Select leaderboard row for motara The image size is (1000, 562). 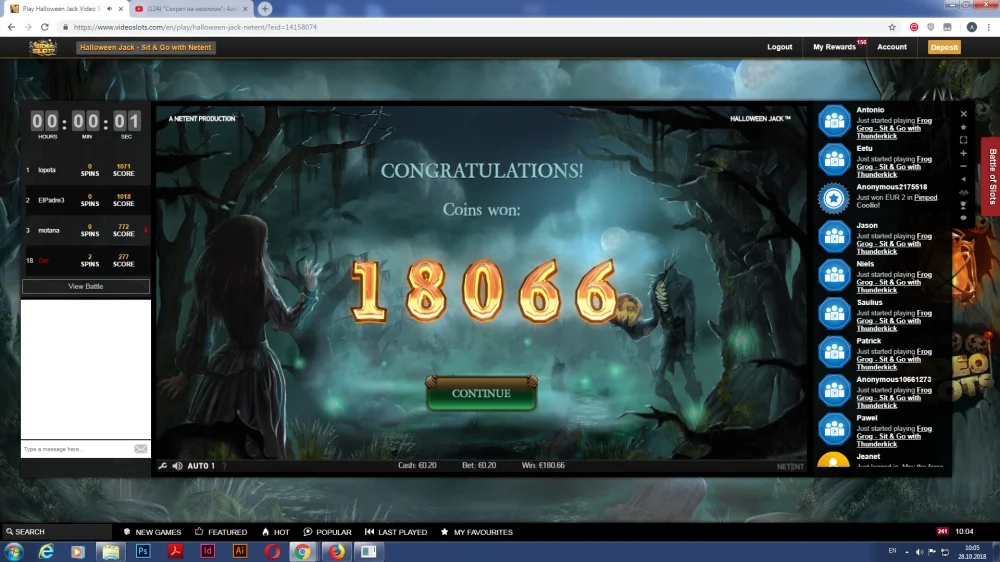[85, 230]
